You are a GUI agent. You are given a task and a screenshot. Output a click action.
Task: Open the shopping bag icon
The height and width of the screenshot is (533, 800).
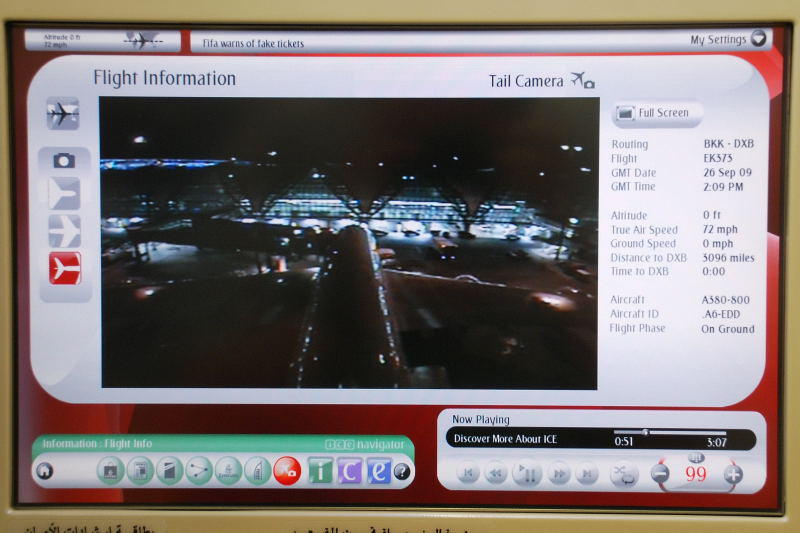point(111,471)
